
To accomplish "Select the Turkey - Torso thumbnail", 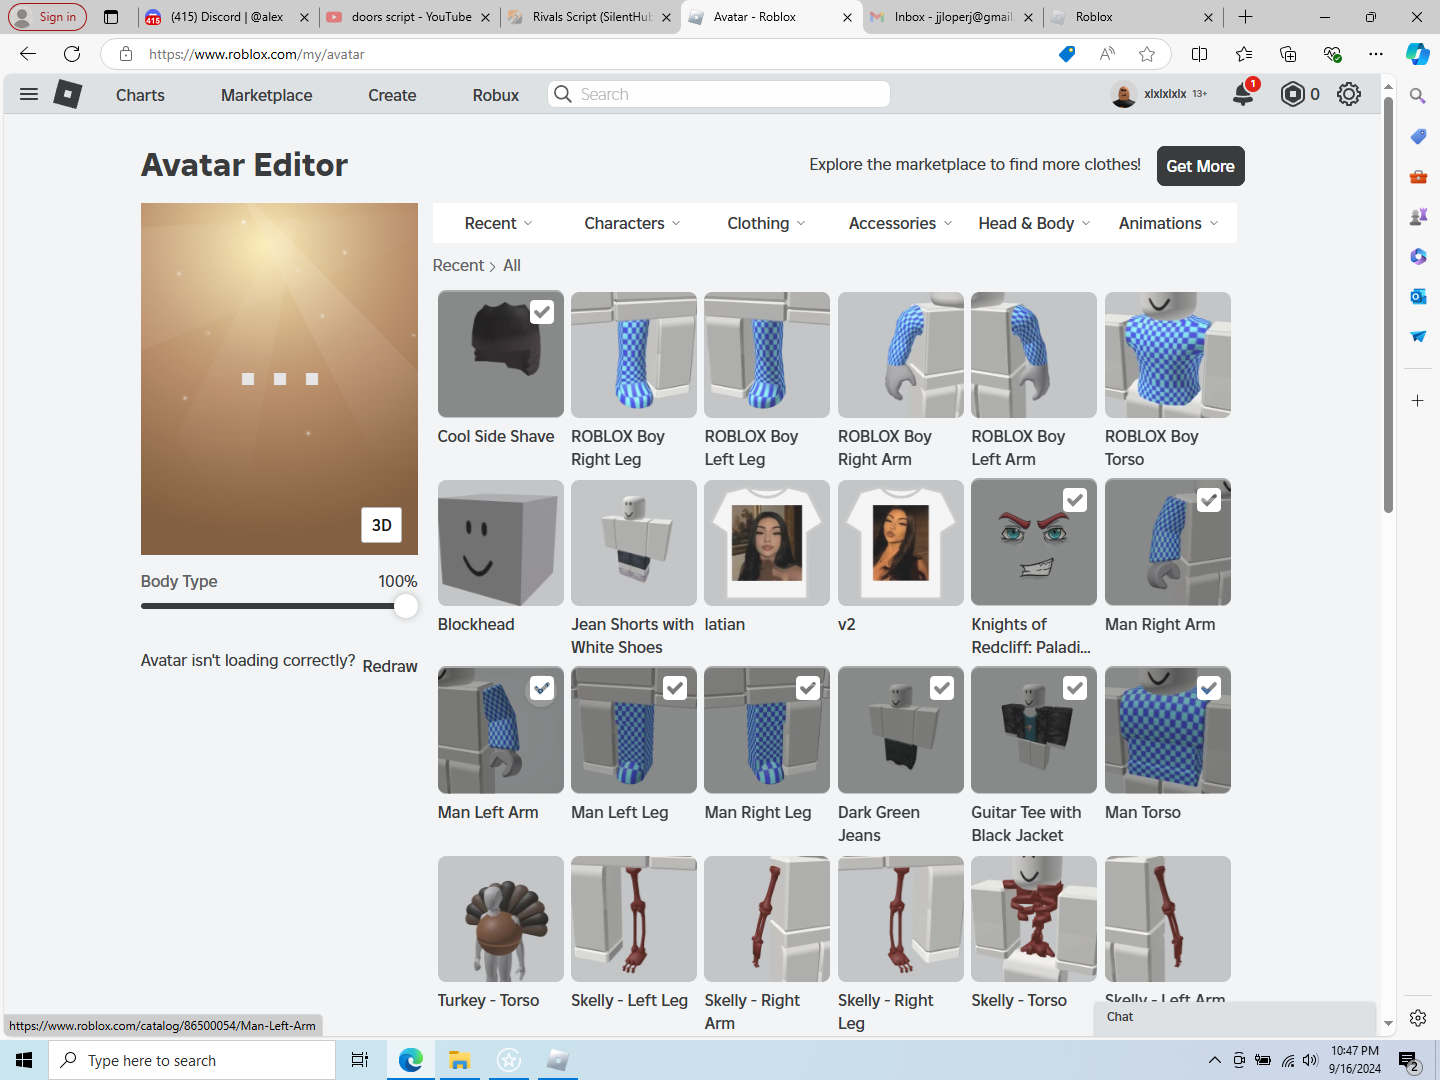I will [x=501, y=919].
